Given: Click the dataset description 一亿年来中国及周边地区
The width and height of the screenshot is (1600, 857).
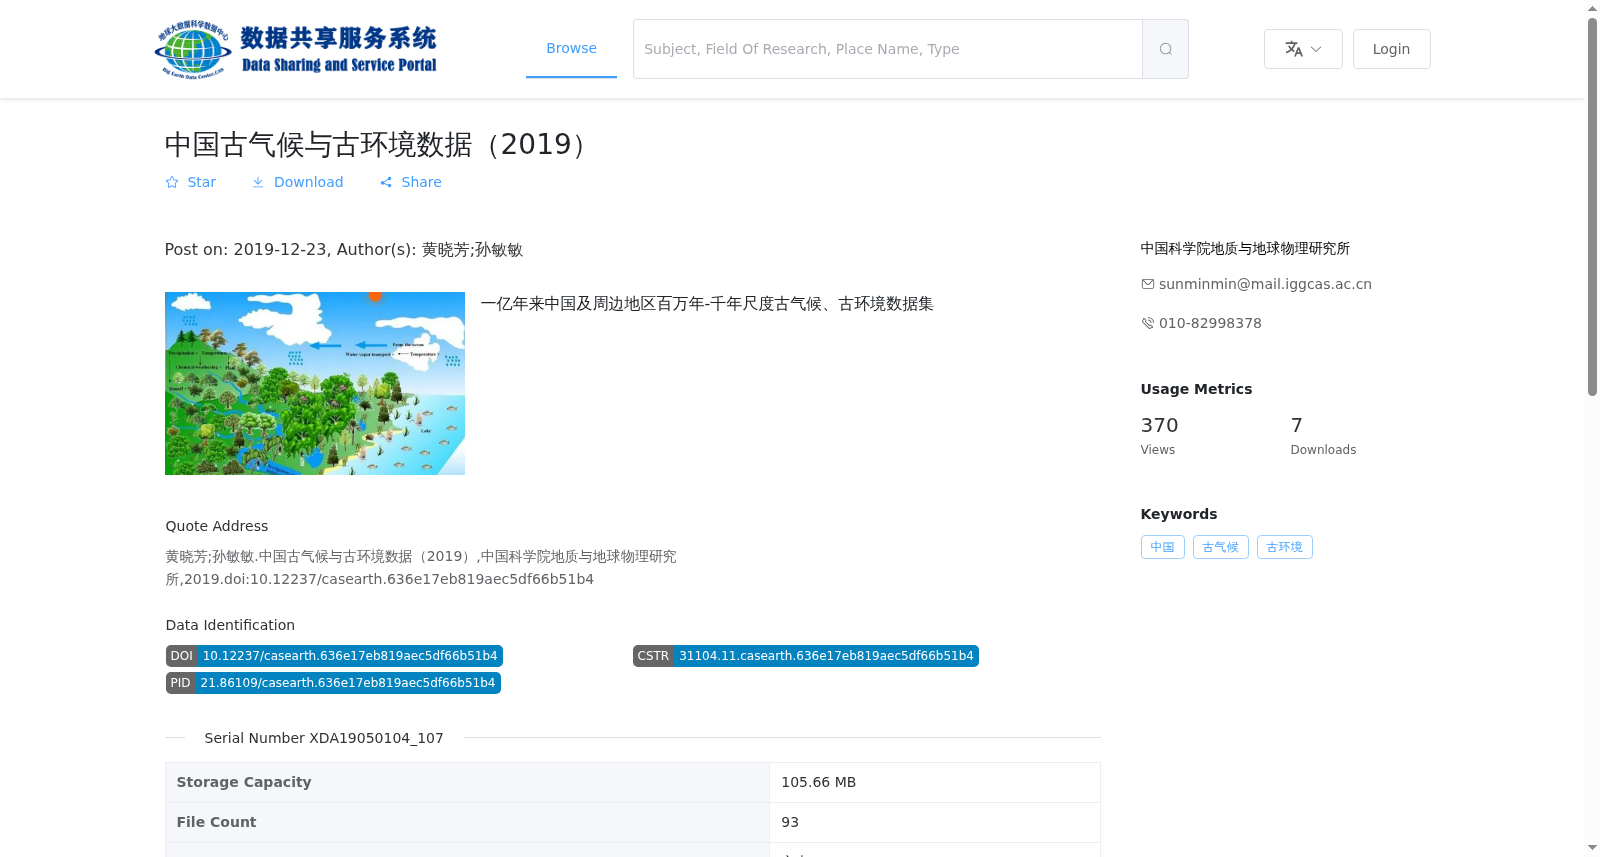Looking at the screenshot, I should (707, 304).
